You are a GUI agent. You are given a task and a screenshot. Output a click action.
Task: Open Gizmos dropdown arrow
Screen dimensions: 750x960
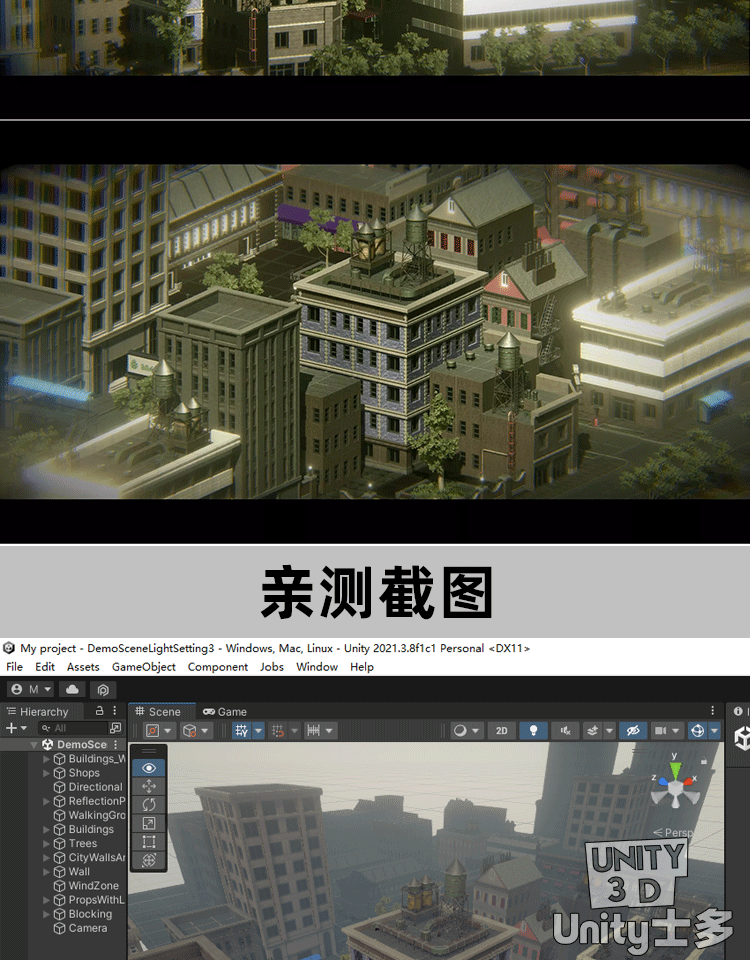[x=714, y=730]
